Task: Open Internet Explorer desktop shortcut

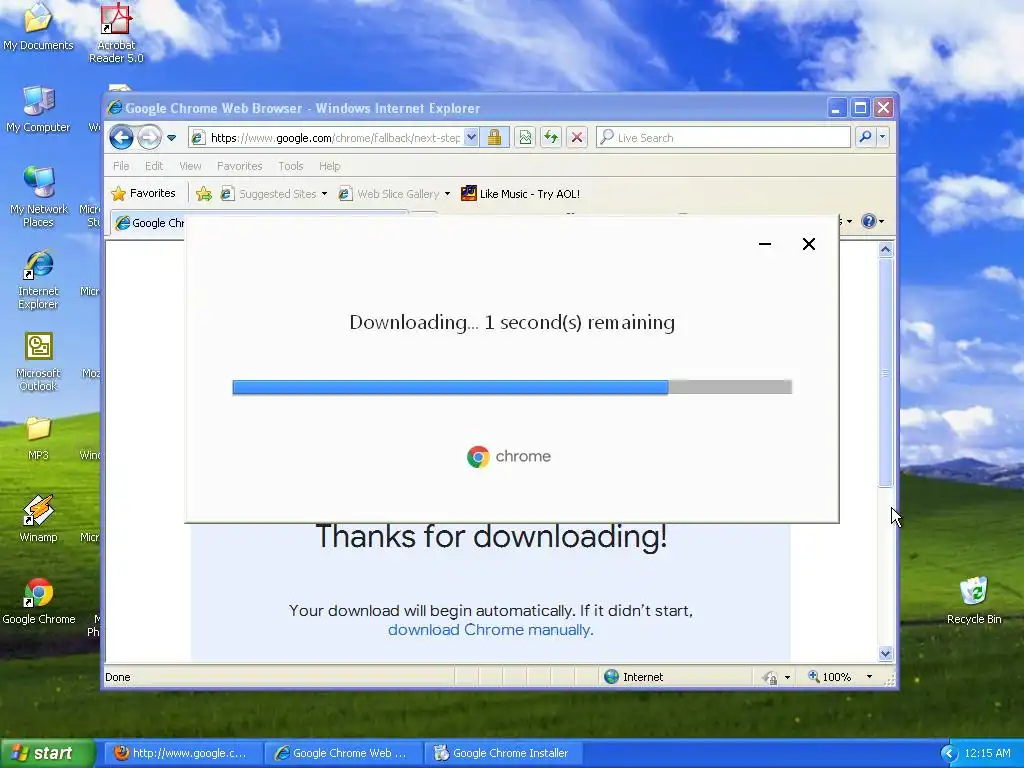Action: click(38, 279)
